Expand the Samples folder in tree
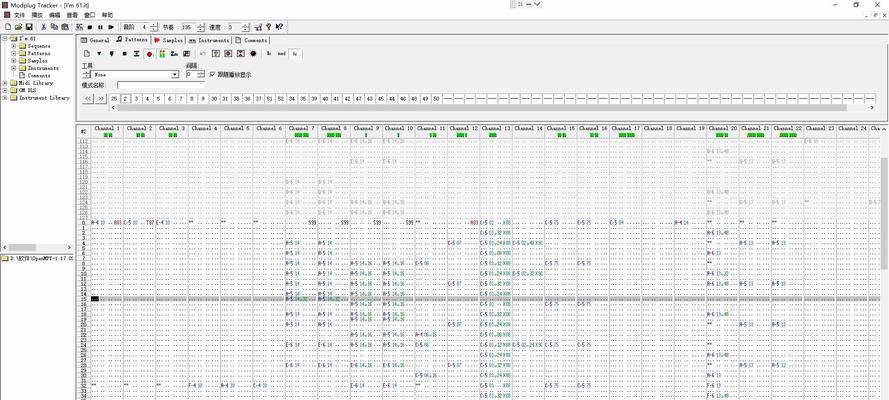 [14, 61]
